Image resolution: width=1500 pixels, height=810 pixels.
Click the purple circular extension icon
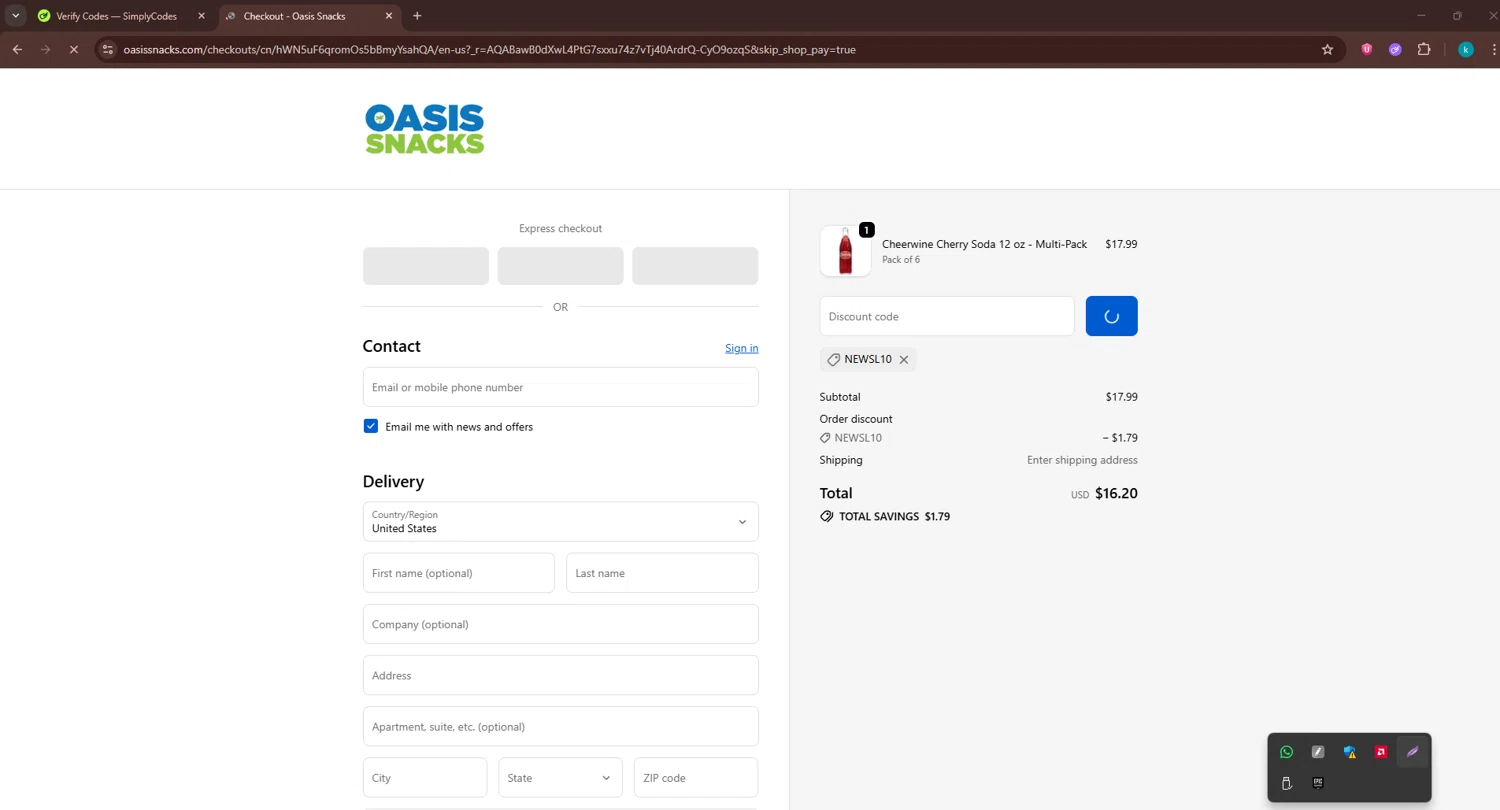pyautogui.click(x=1395, y=49)
